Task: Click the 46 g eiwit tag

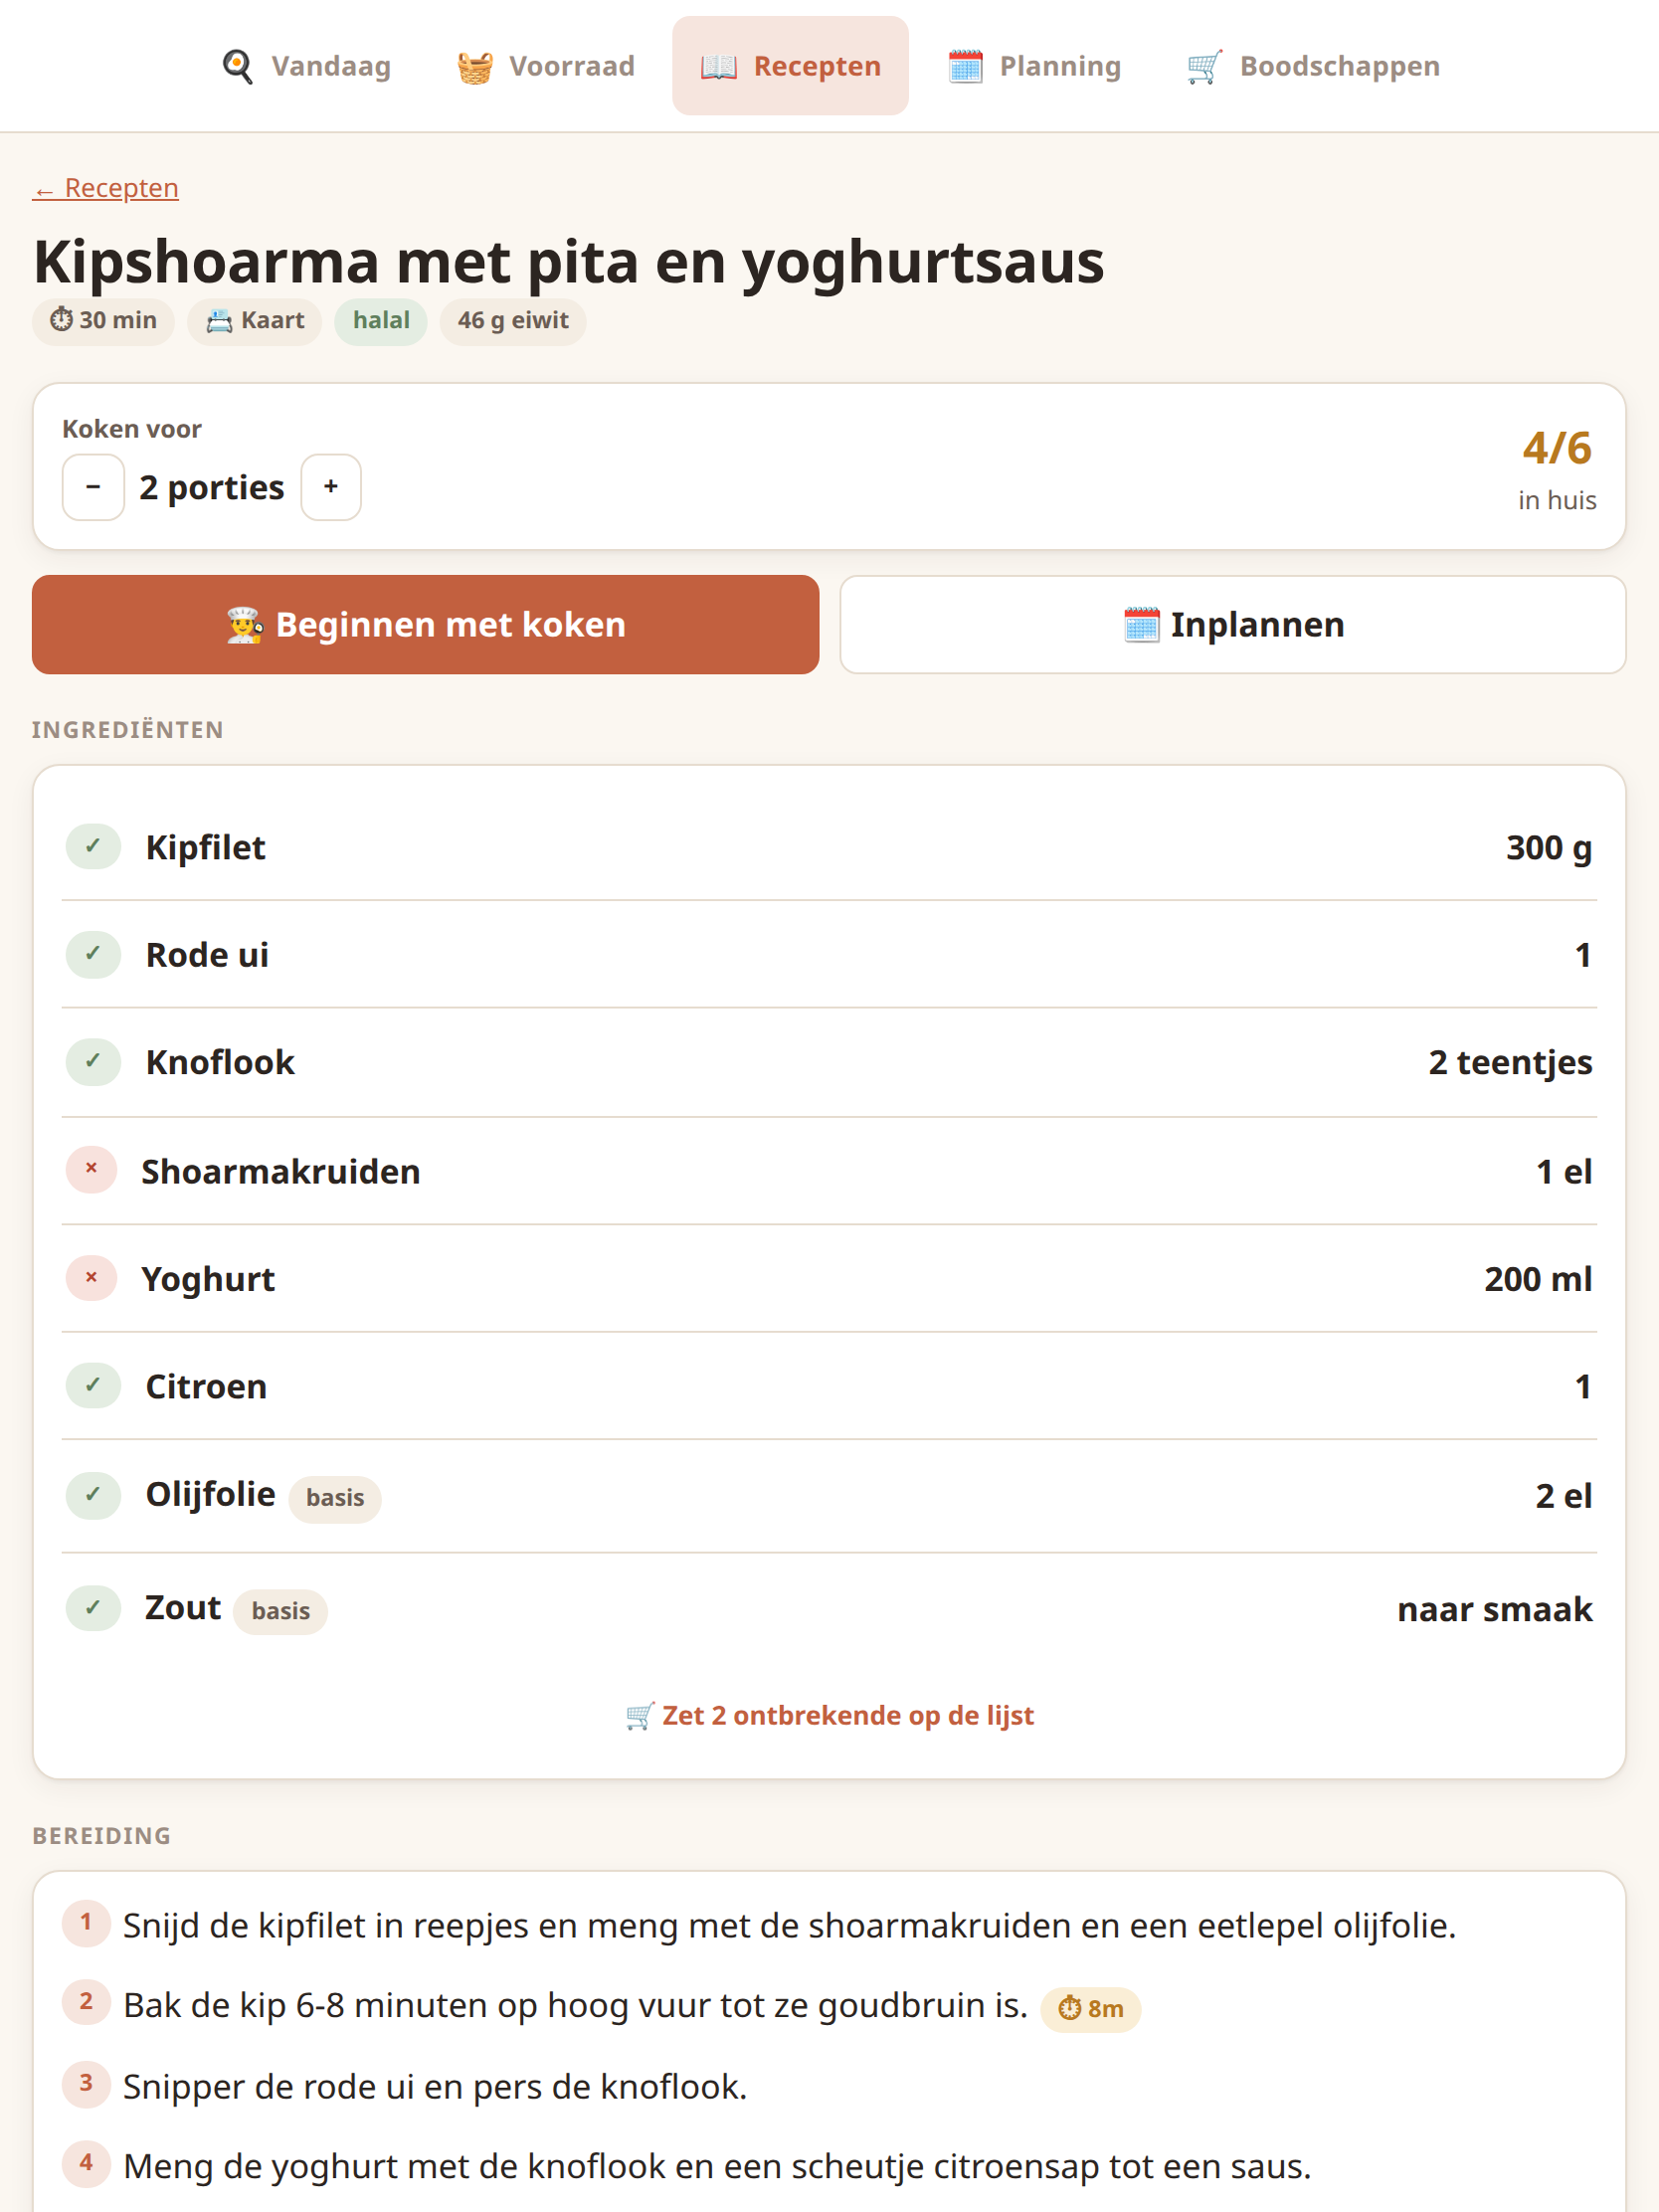Action: click(x=513, y=321)
